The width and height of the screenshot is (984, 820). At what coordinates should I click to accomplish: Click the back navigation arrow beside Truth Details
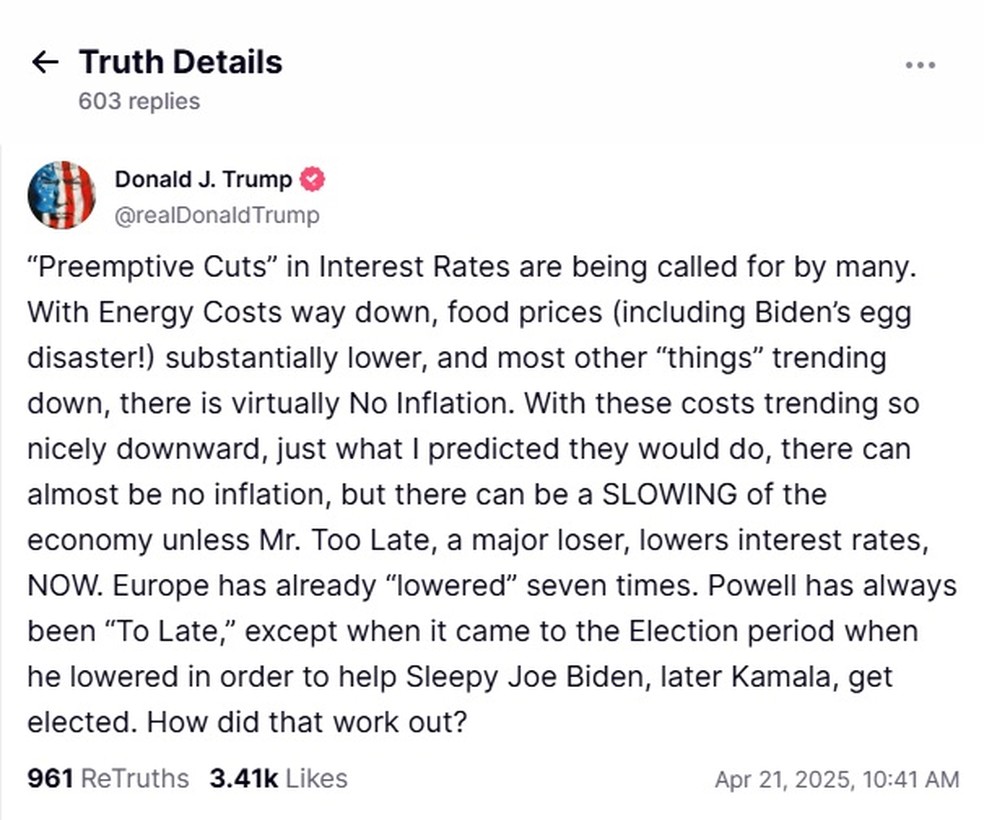[x=45, y=62]
